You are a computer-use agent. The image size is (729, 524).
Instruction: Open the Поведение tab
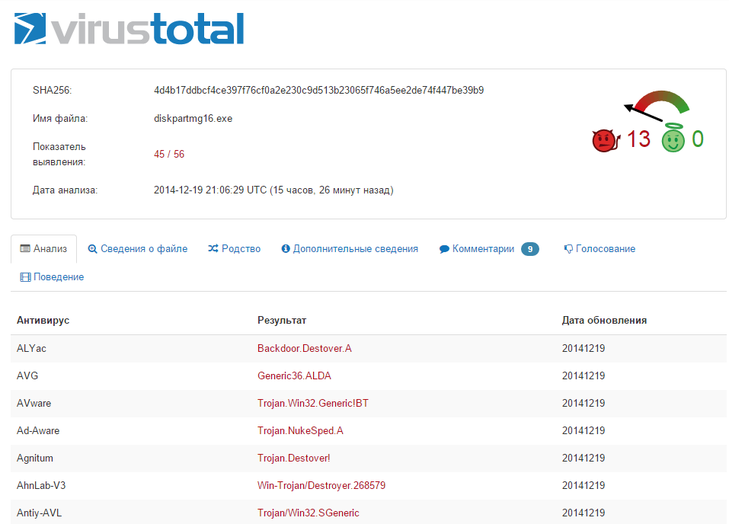(x=52, y=277)
